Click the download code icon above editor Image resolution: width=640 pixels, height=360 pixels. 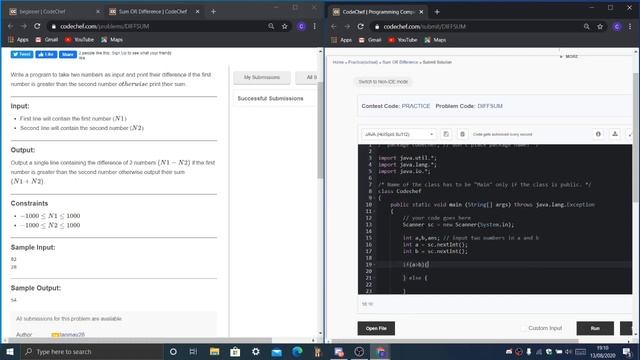coord(615,134)
